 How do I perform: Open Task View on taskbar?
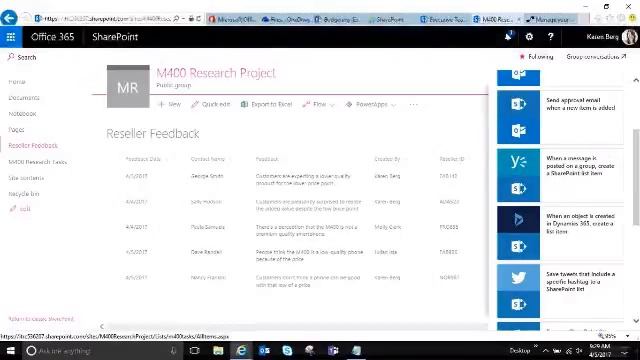(195, 351)
